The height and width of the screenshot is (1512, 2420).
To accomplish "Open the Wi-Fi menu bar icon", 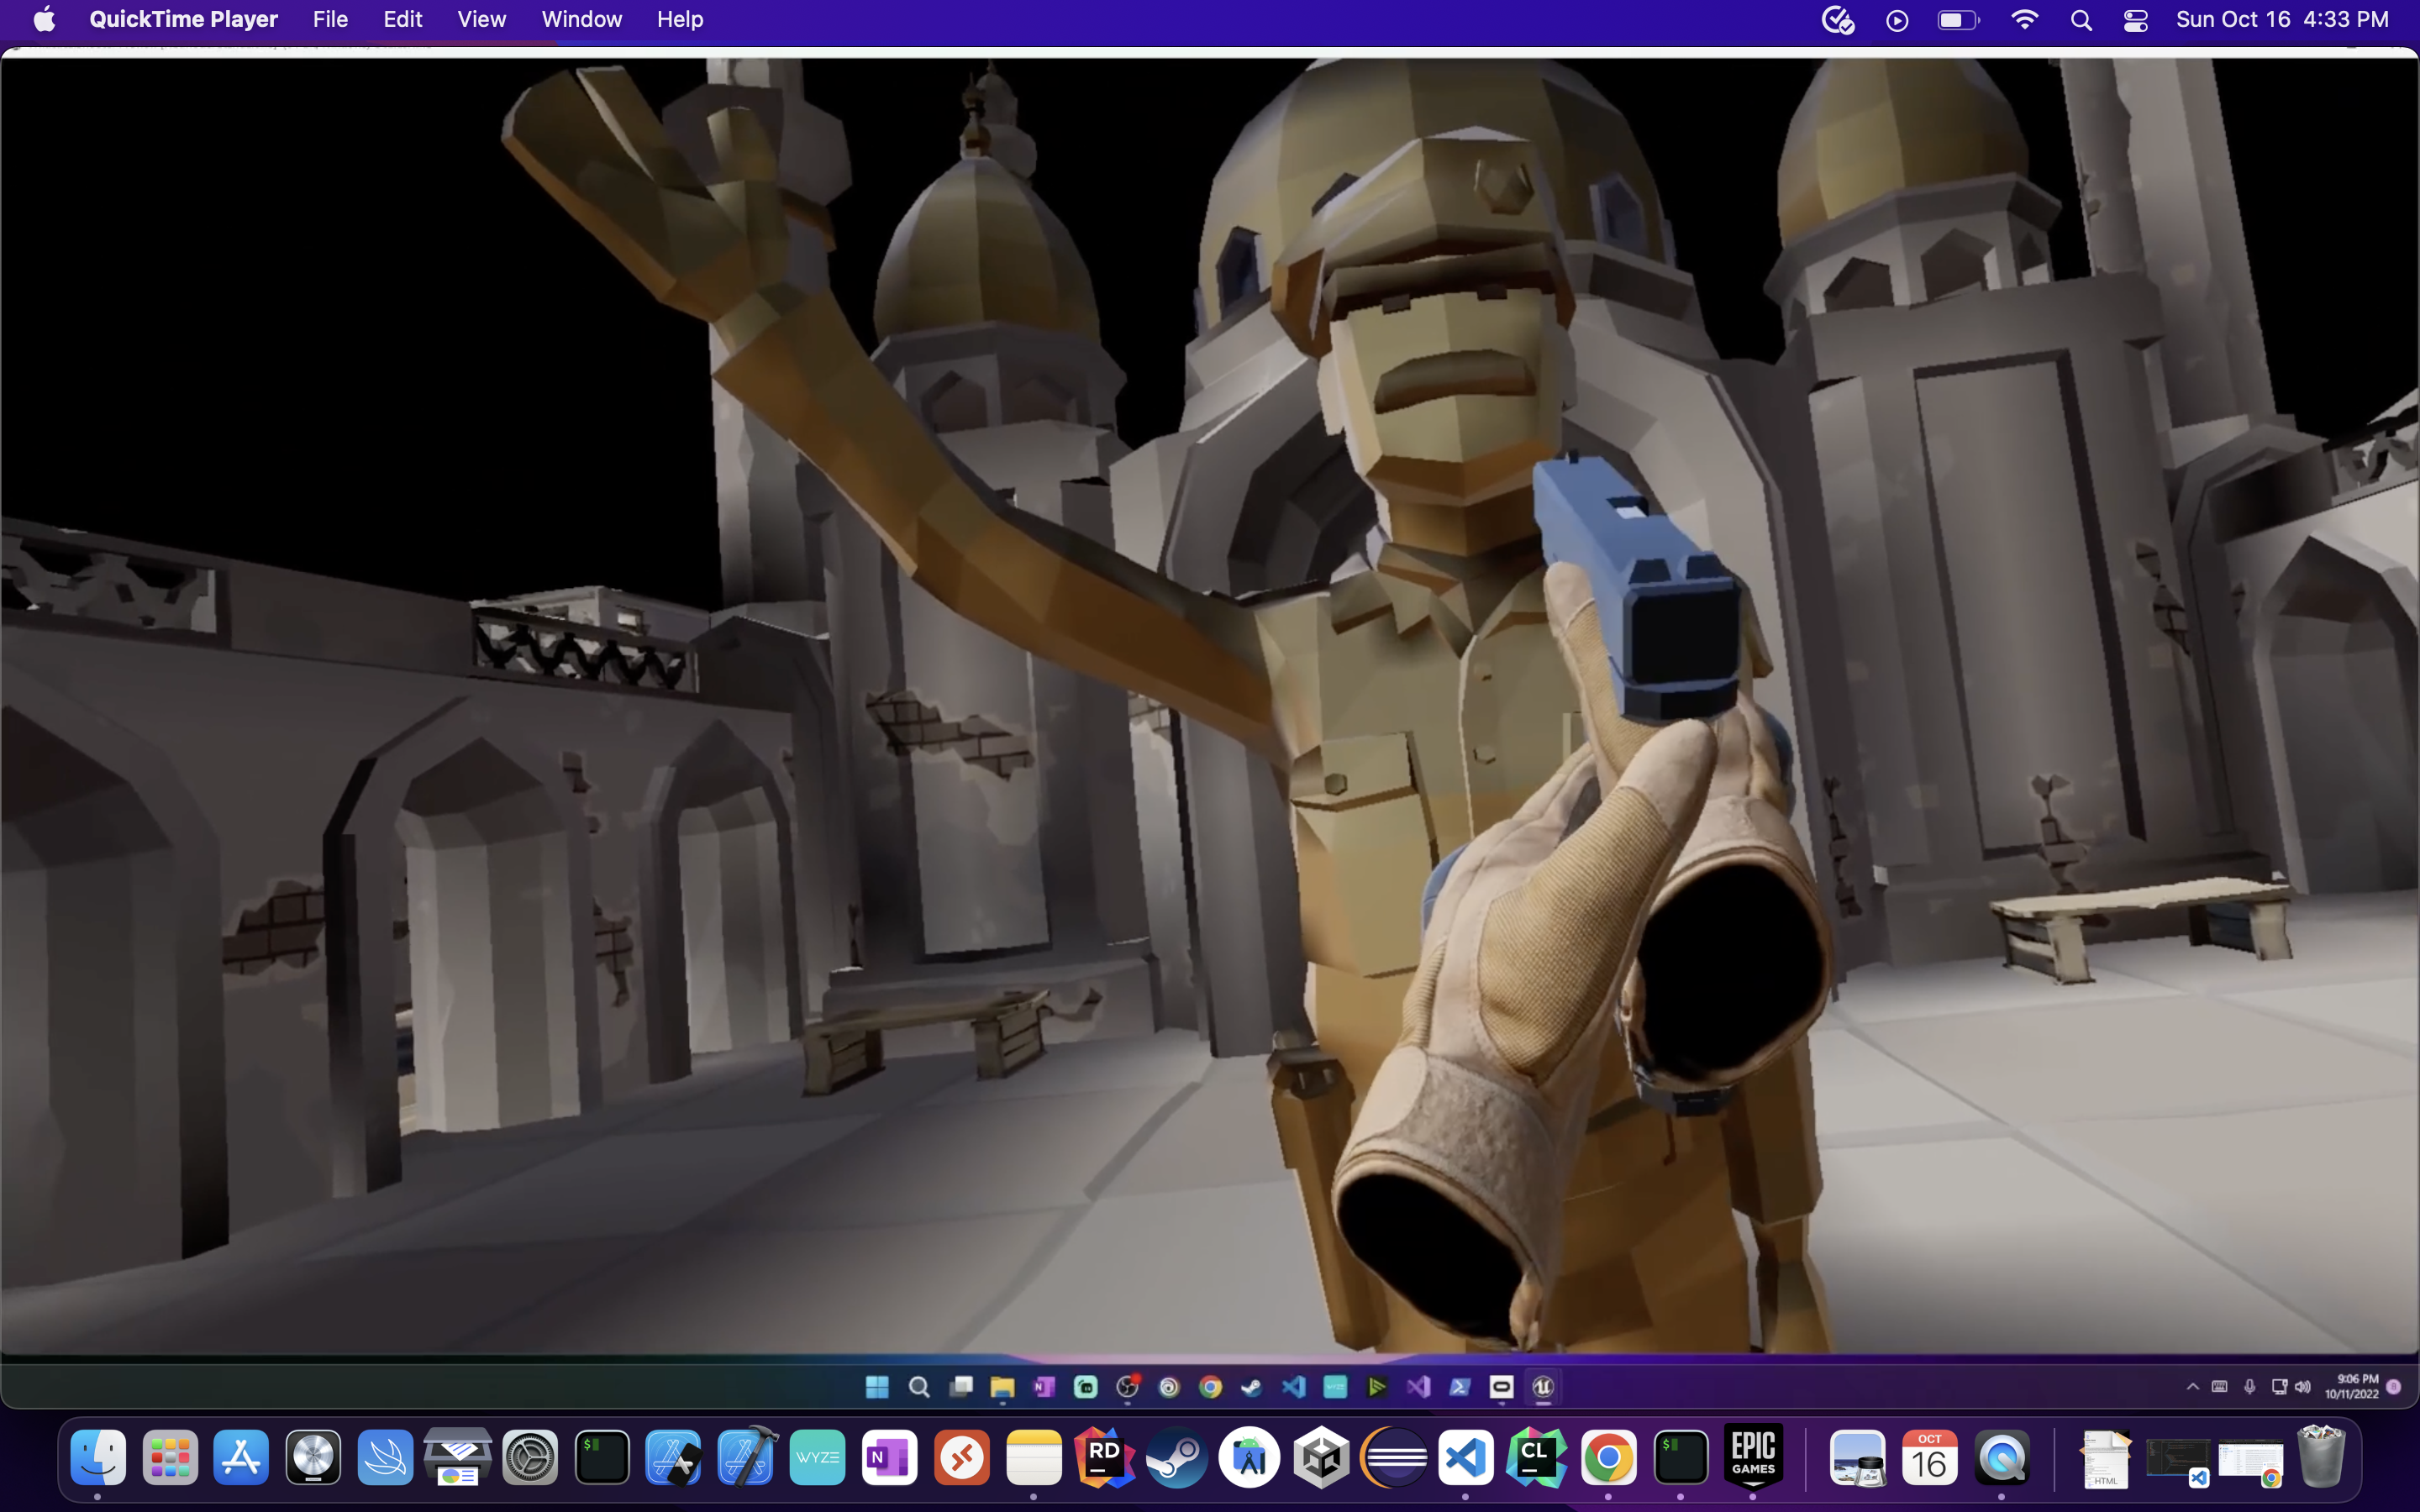I will point(2024,20).
